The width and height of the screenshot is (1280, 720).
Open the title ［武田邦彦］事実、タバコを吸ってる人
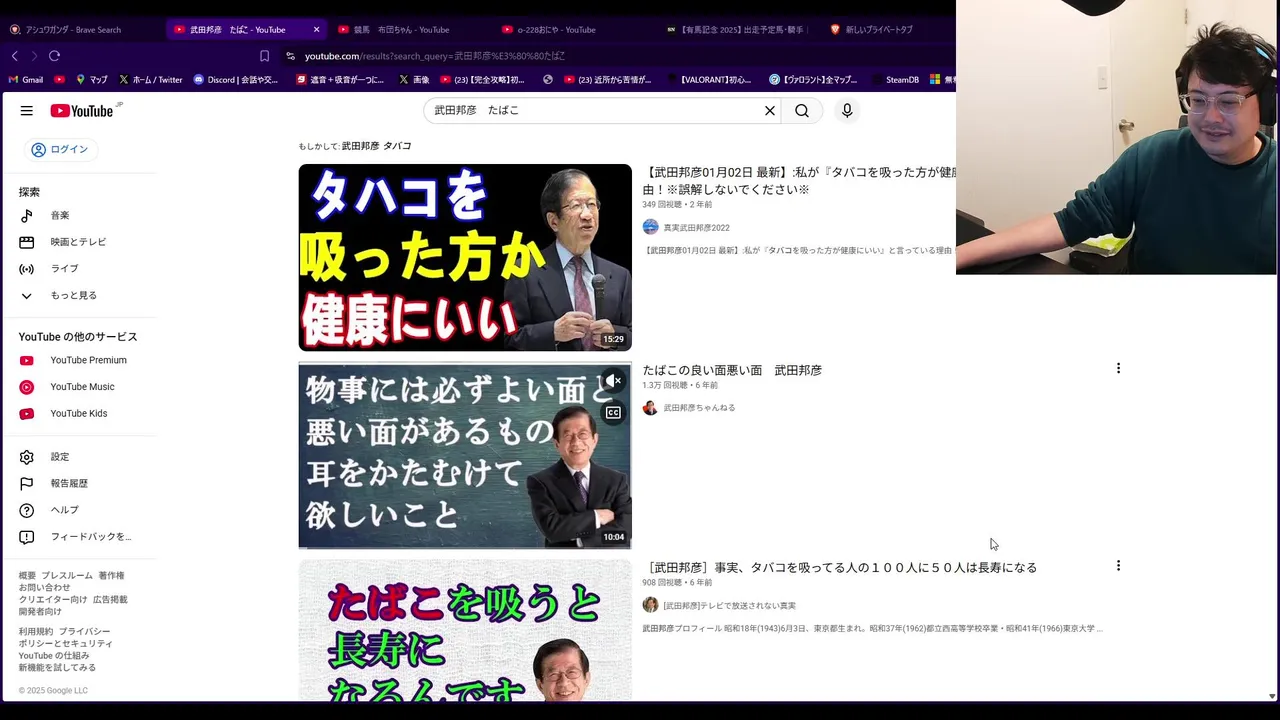(840, 567)
